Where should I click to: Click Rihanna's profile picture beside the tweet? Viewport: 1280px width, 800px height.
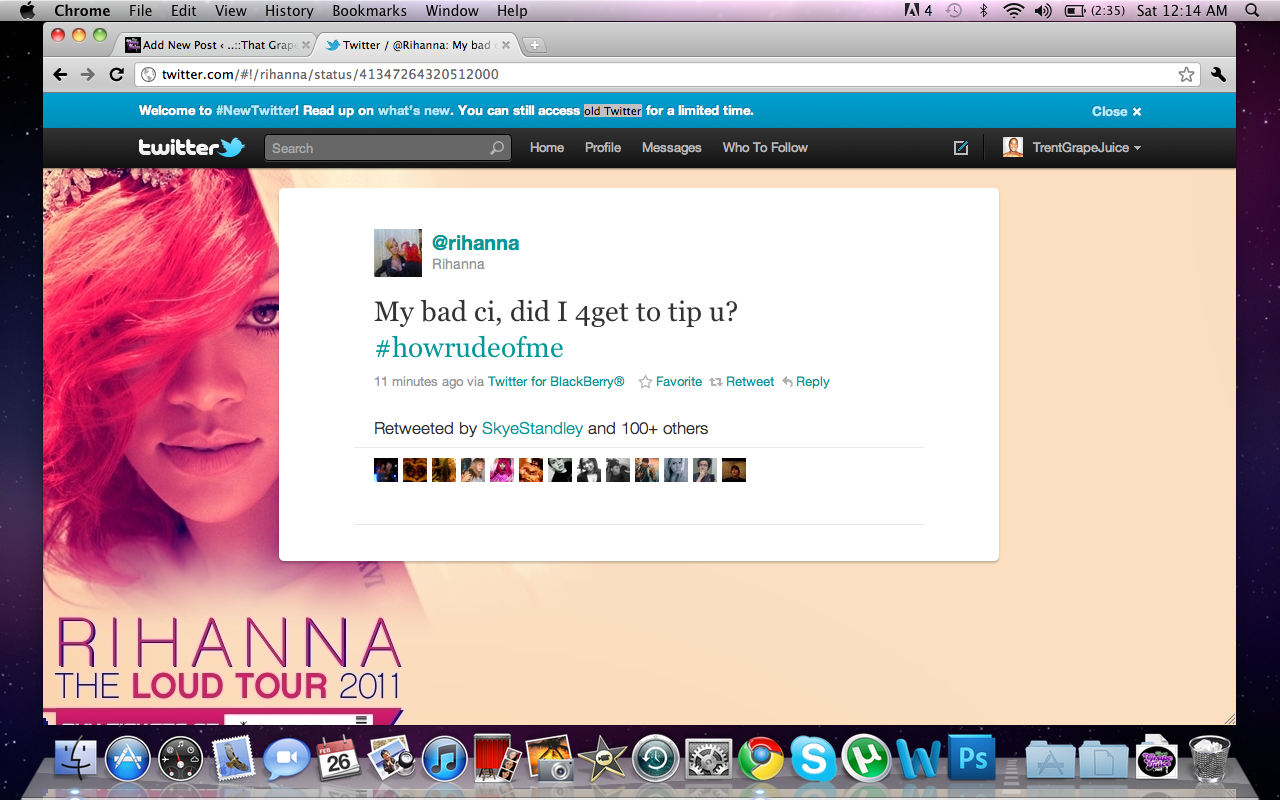pyautogui.click(x=398, y=253)
